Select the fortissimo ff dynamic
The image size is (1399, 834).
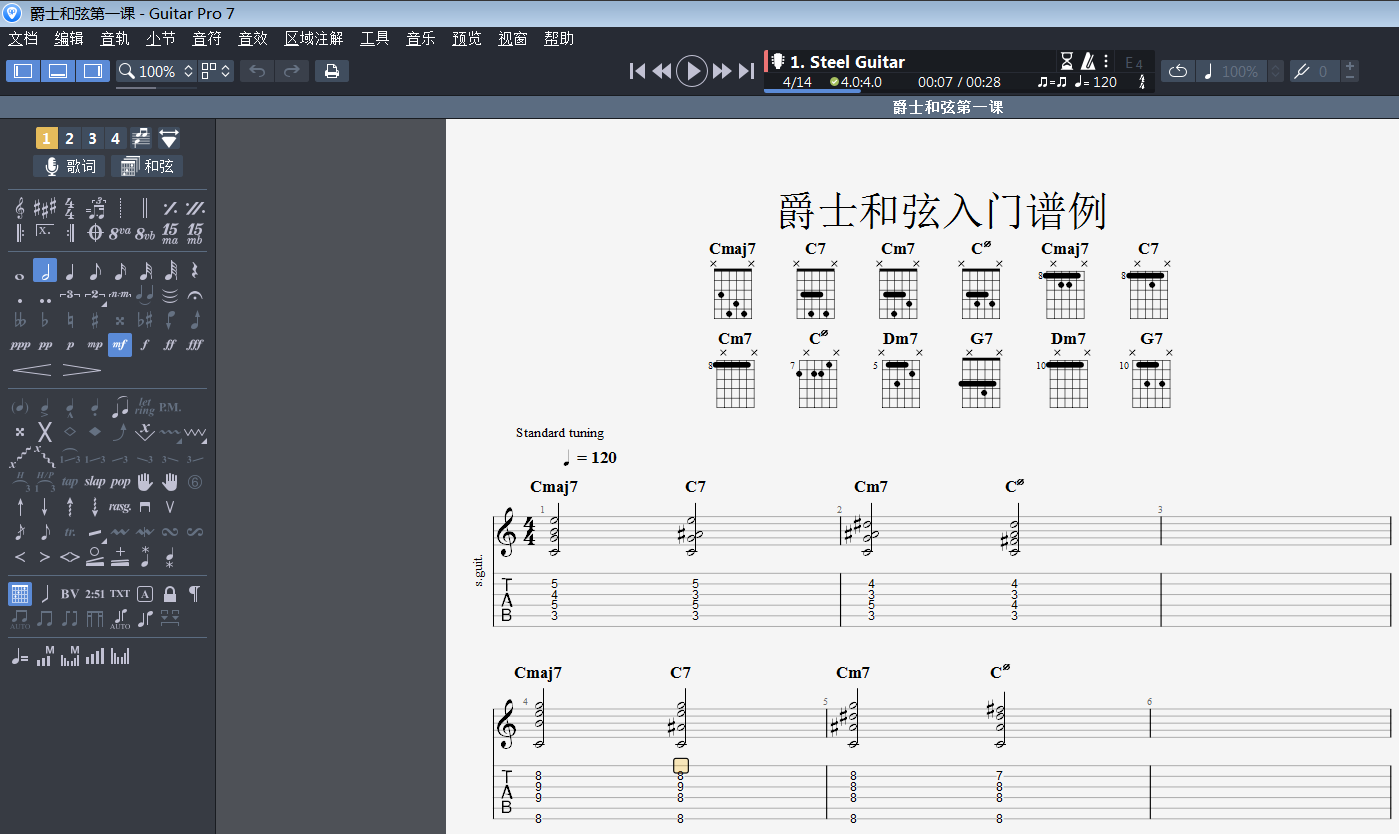(x=170, y=345)
